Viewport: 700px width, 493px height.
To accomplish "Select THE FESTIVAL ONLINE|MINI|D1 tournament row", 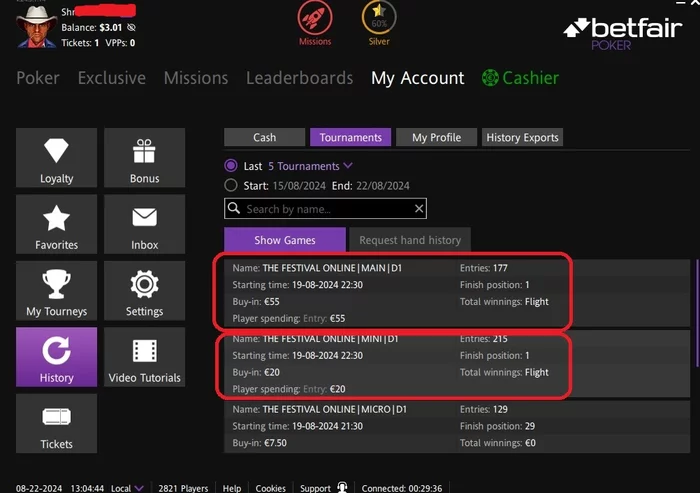I will click(457, 363).
